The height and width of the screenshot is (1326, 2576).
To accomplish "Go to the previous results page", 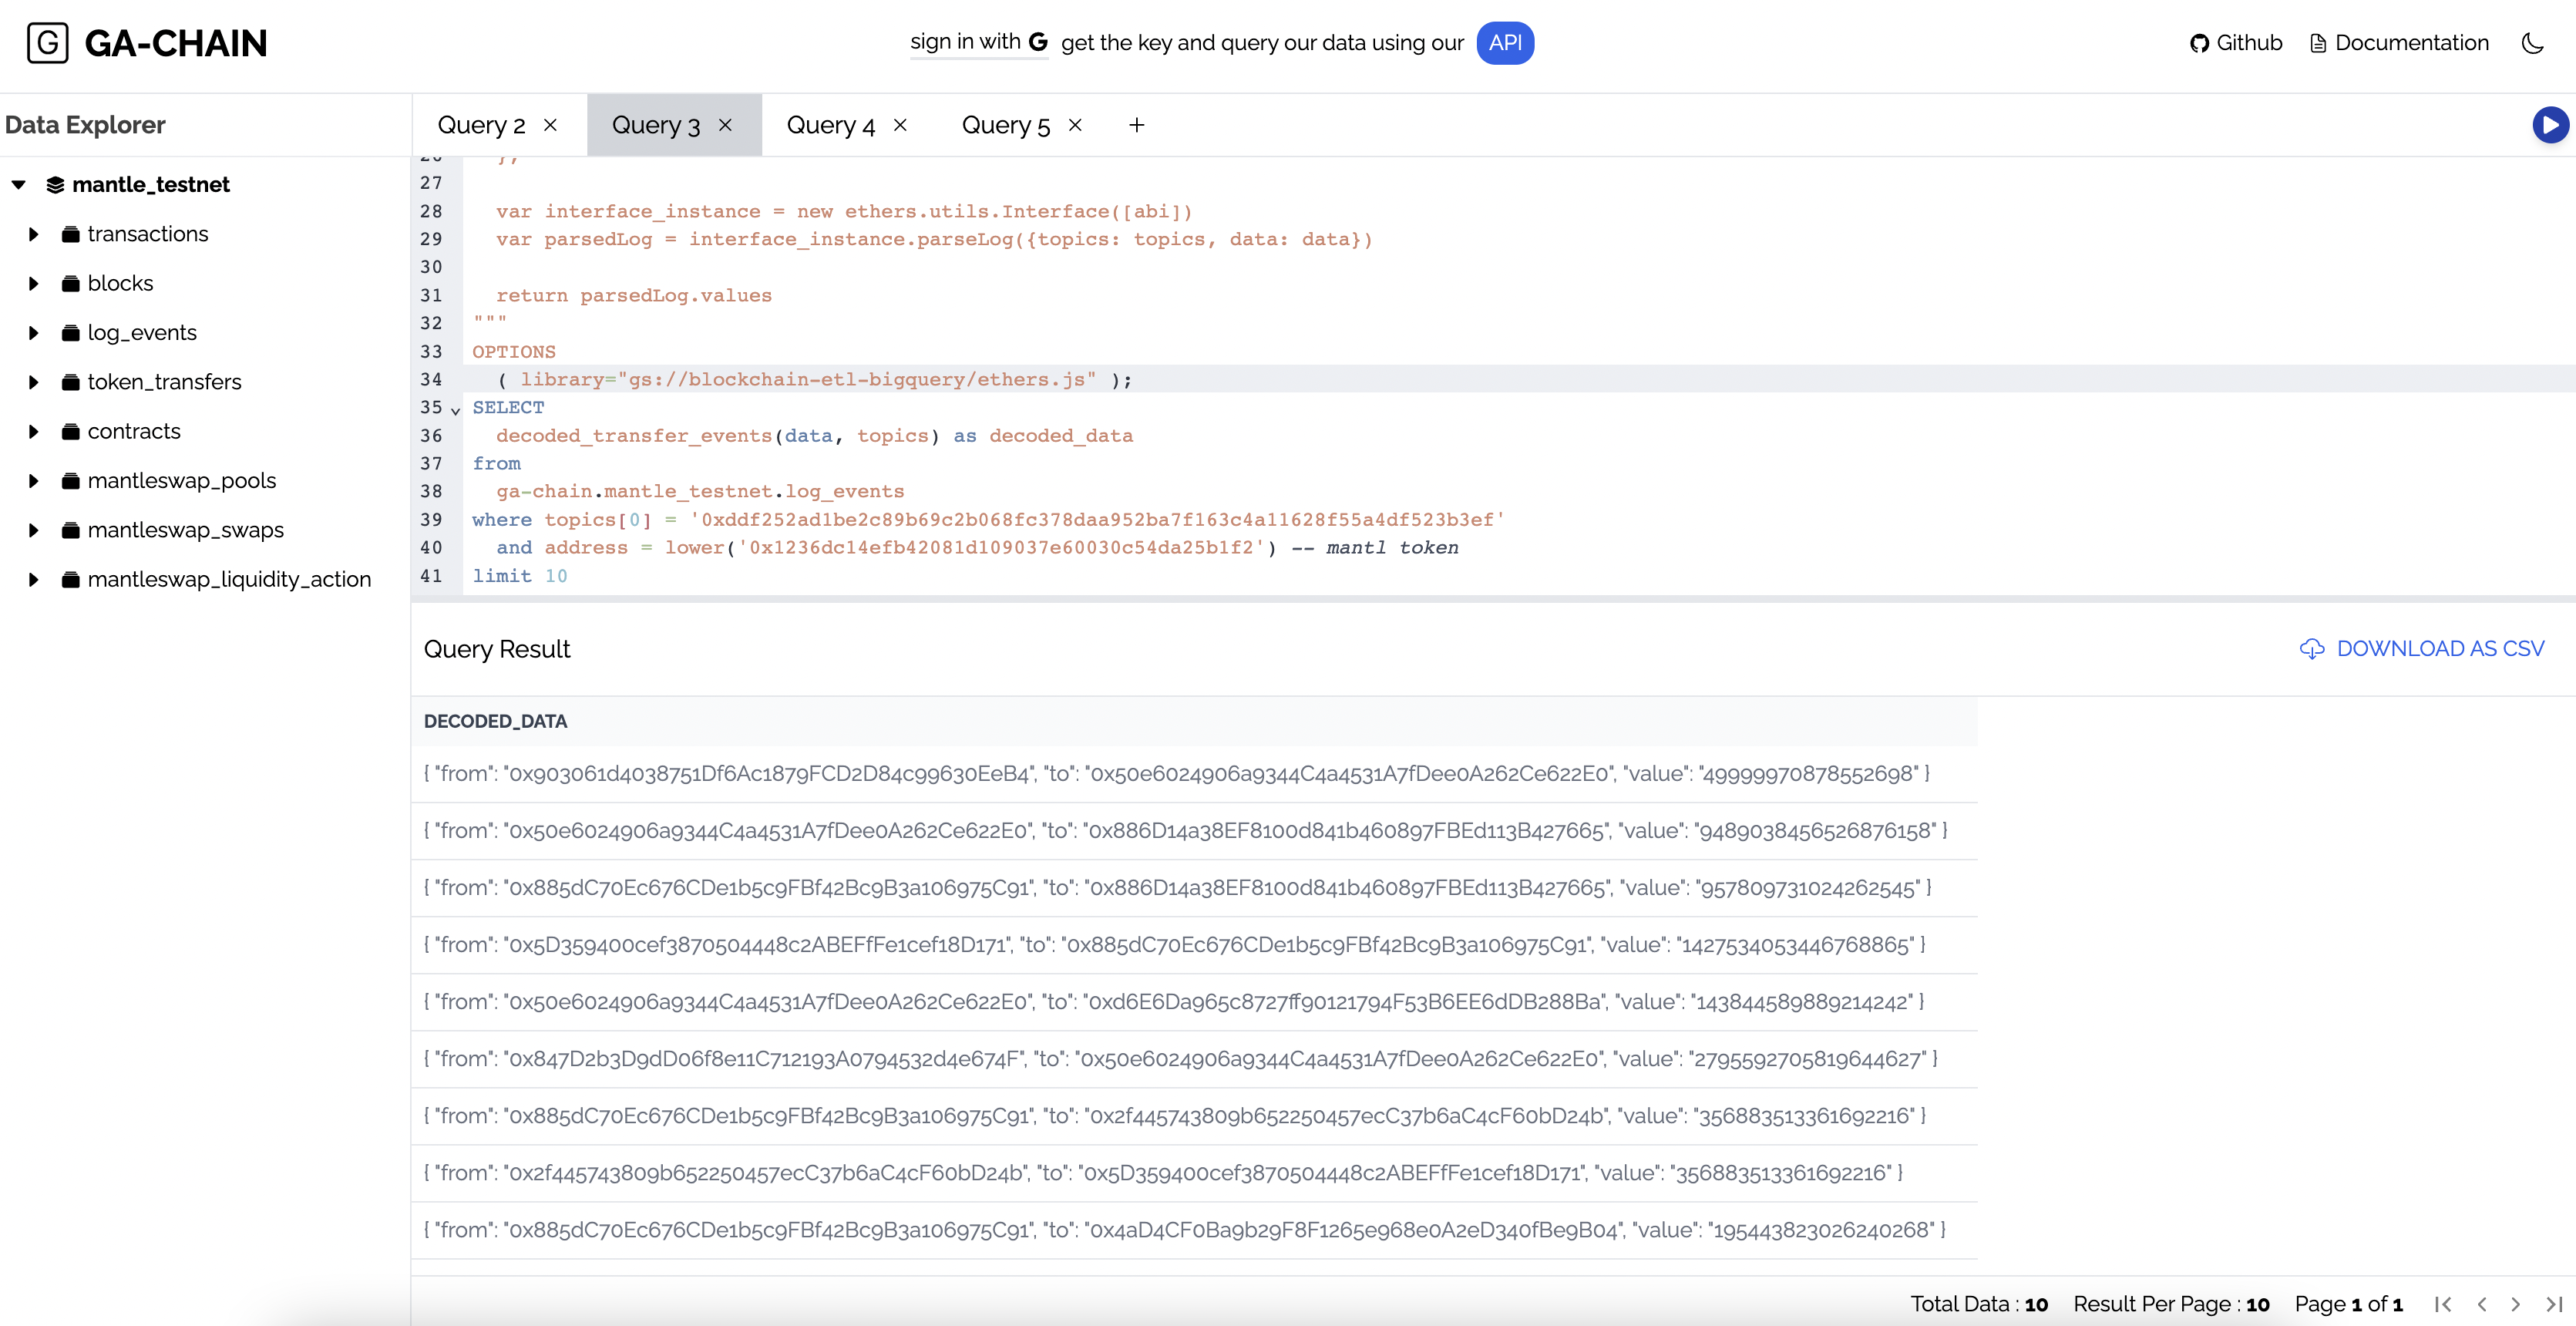I will (2480, 1304).
